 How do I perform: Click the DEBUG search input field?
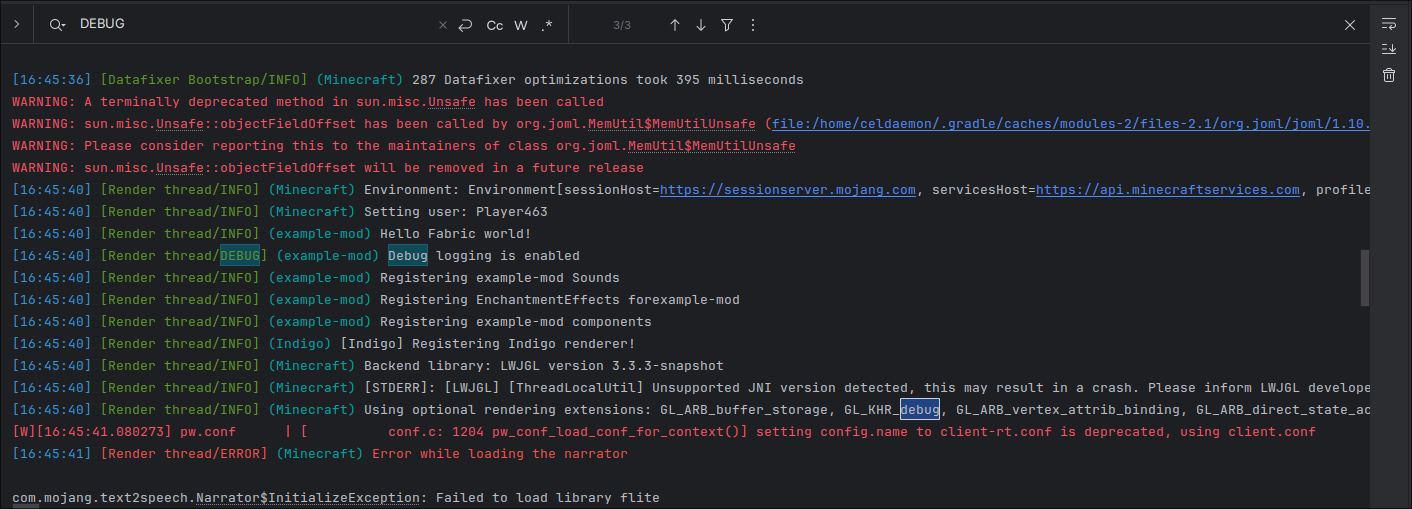click(x=250, y=24)
